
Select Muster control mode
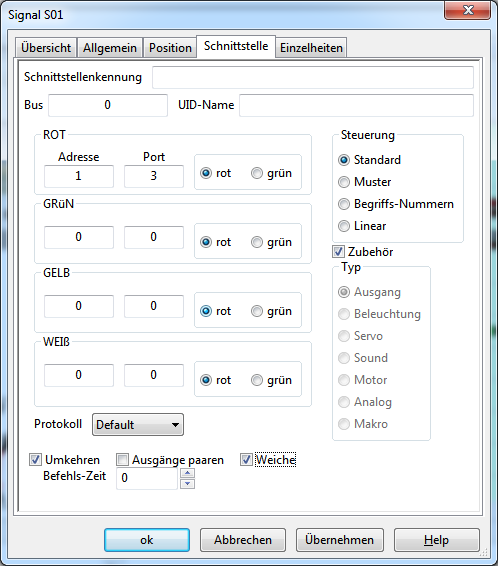pos(344,182)
